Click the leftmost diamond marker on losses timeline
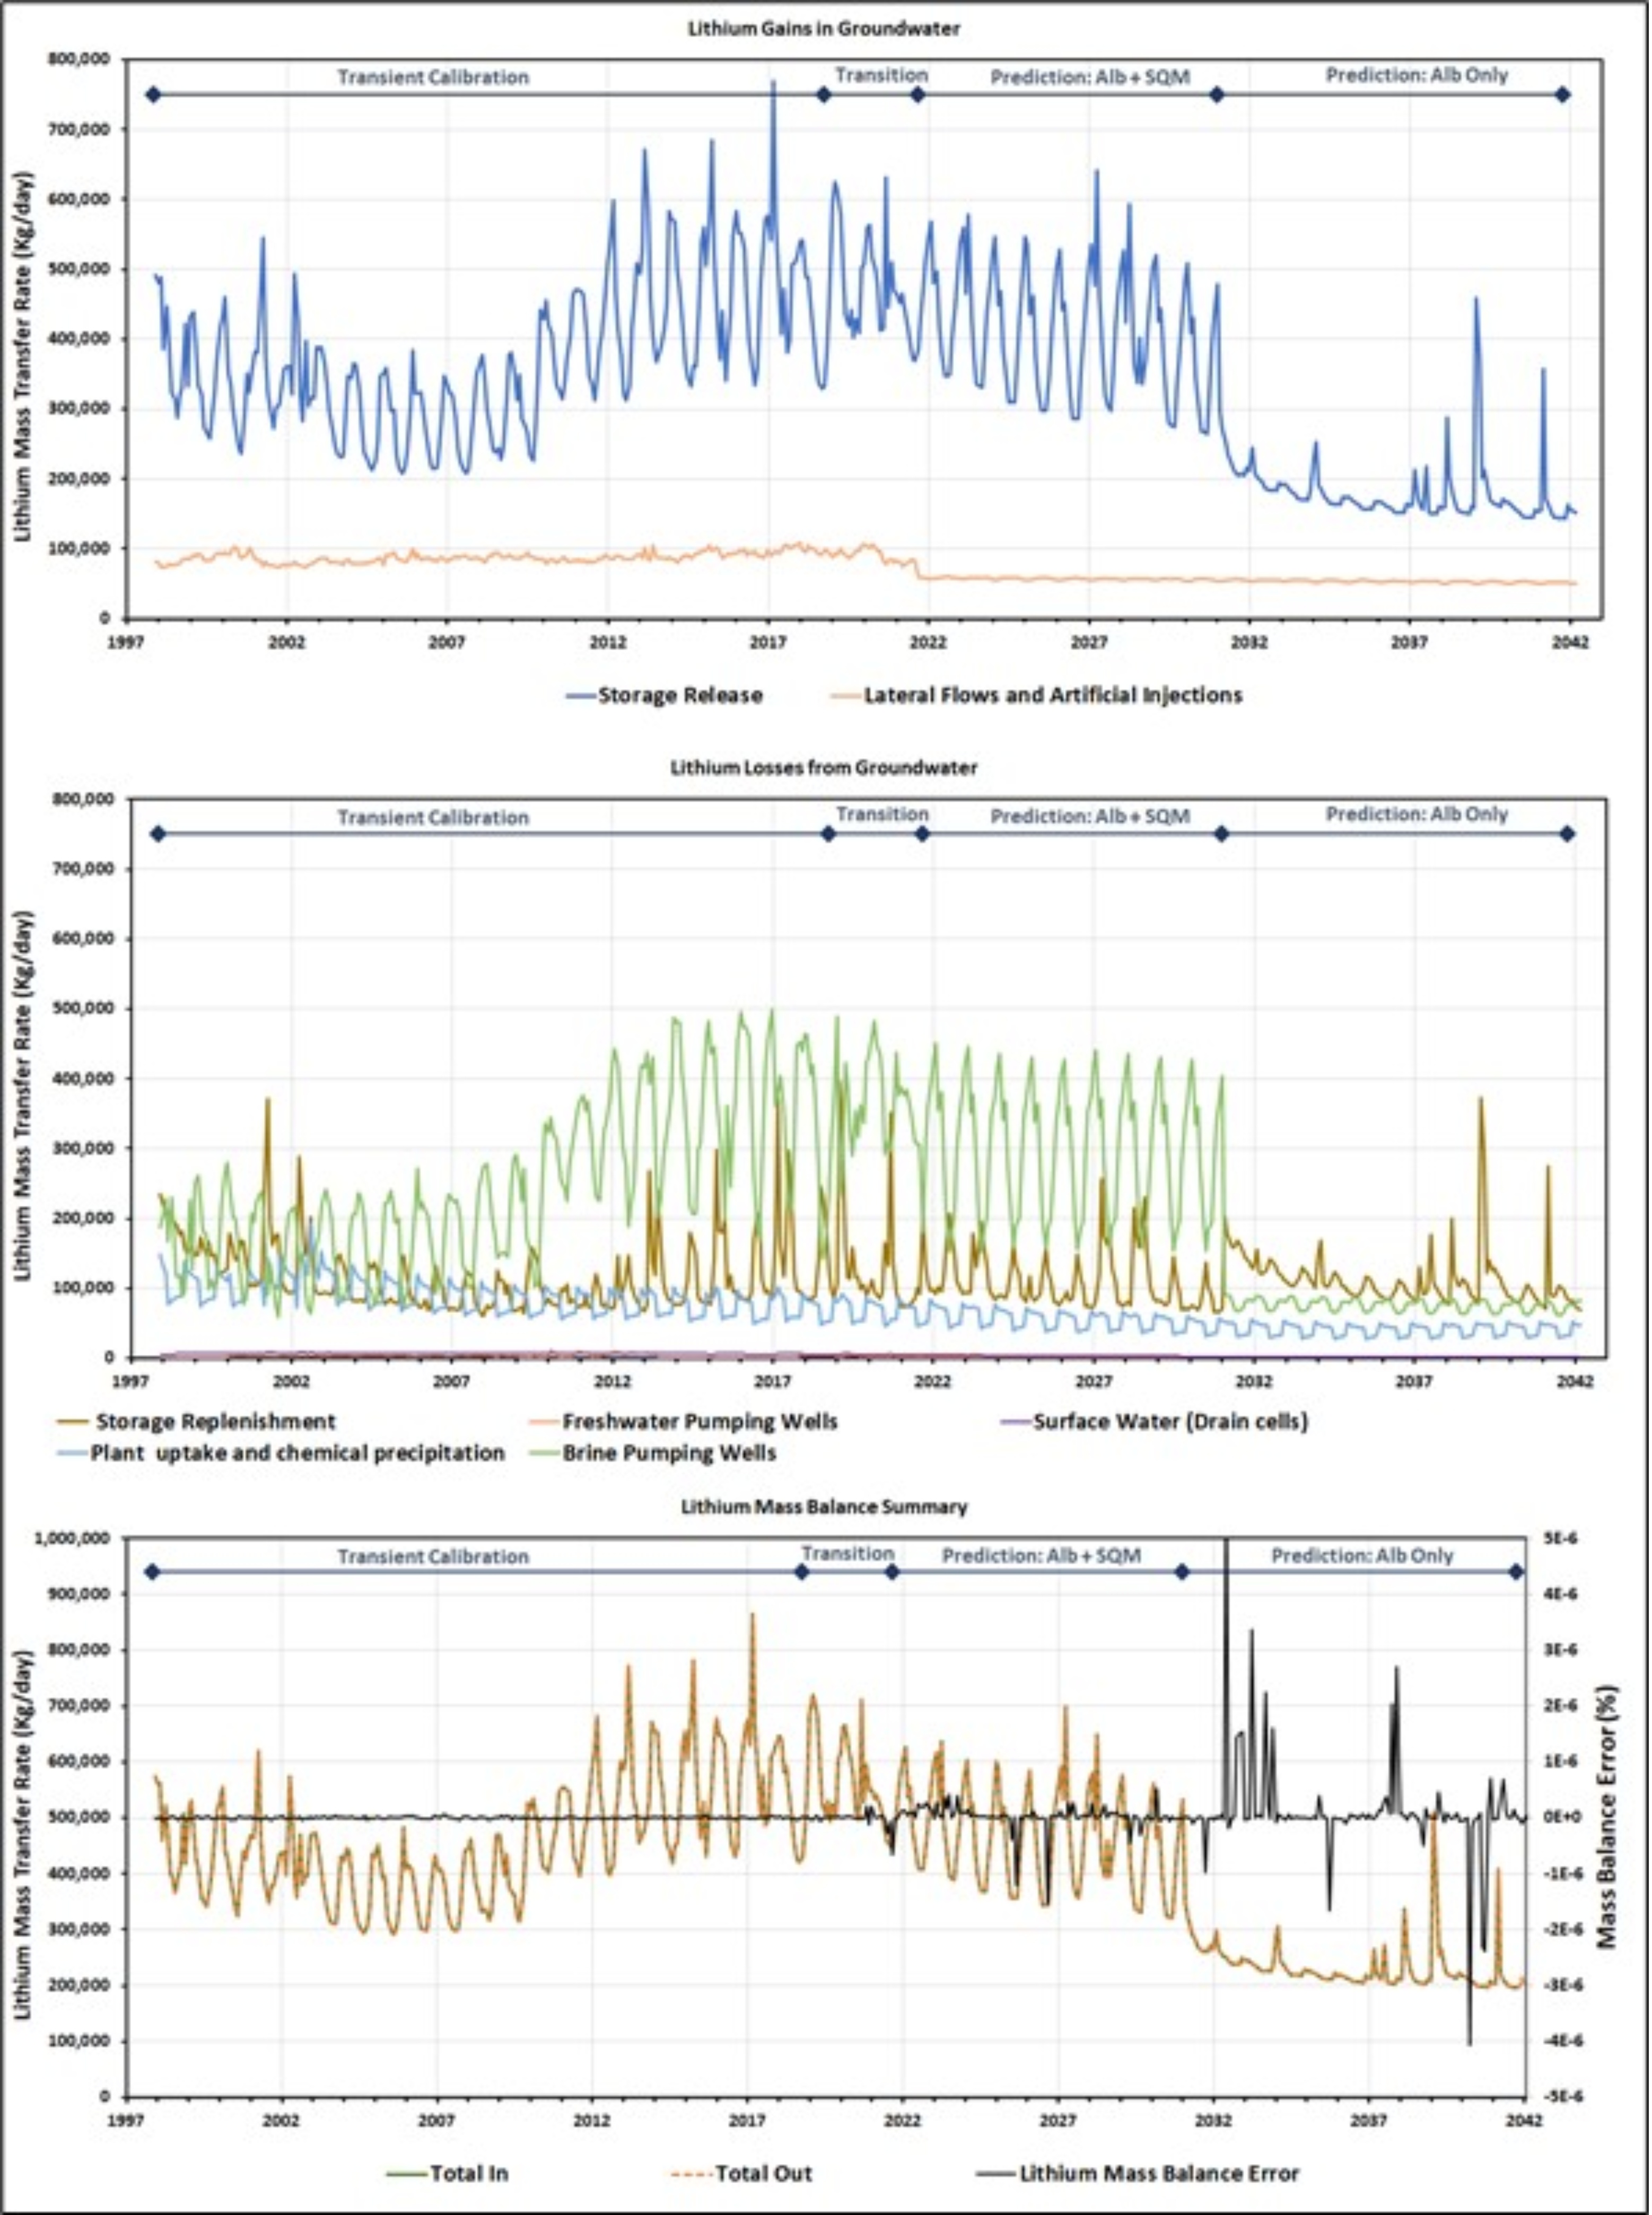 click(157, 834)
